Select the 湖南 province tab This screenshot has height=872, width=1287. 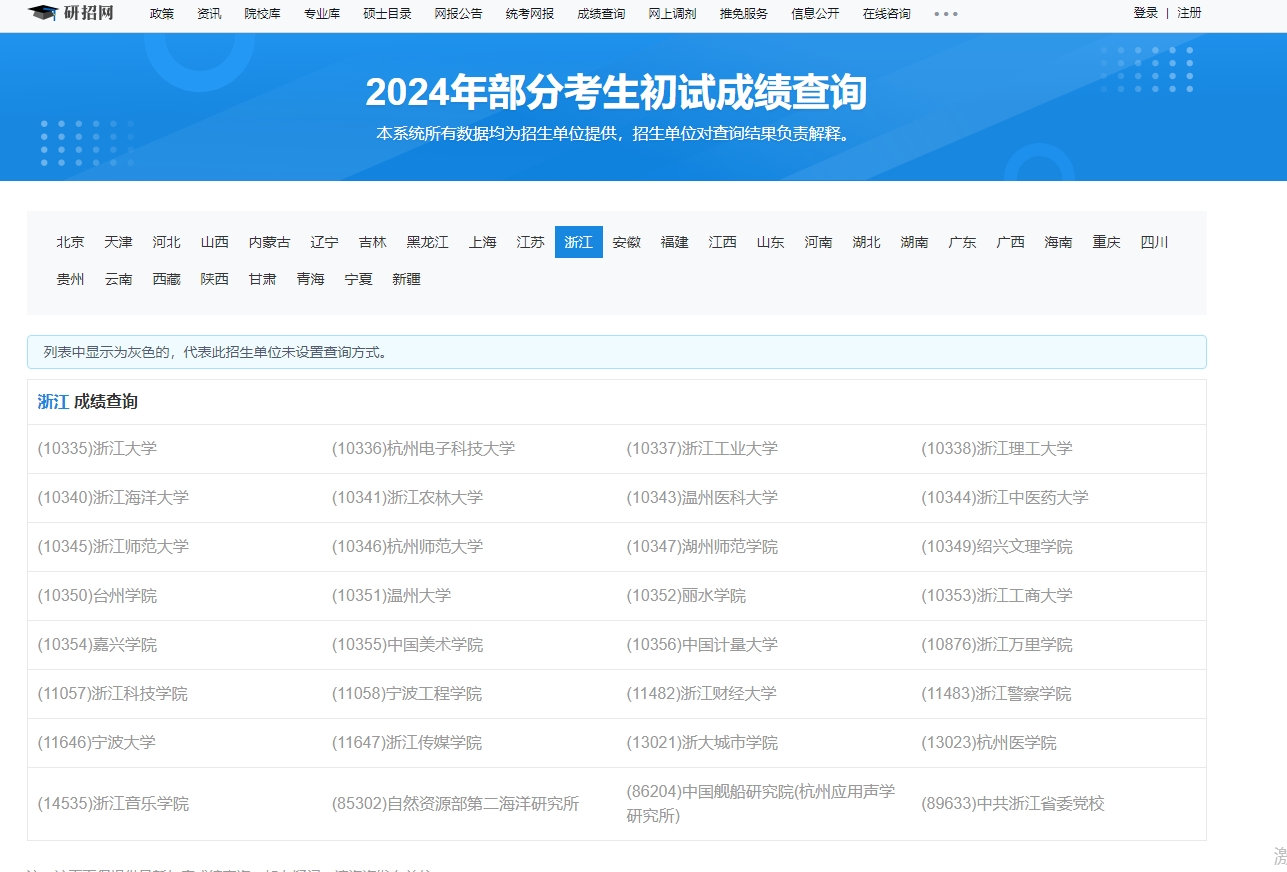click(x=915, y=242)
